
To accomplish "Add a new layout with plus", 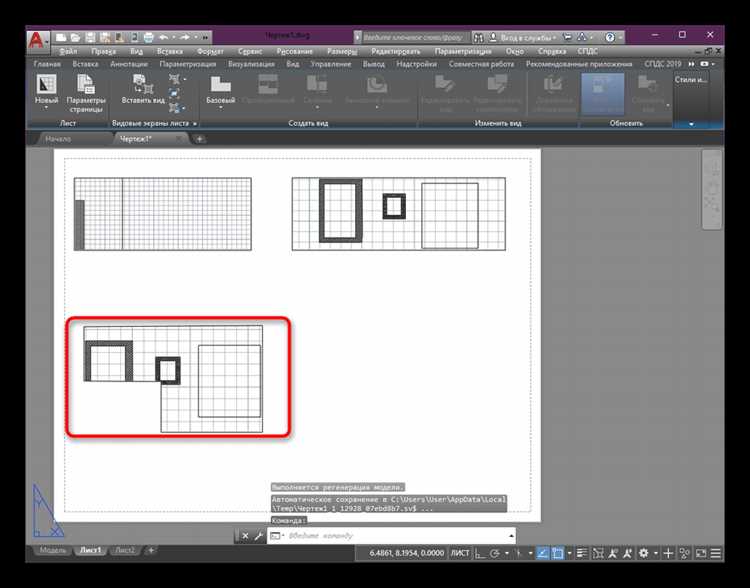I will coord(151,550).
